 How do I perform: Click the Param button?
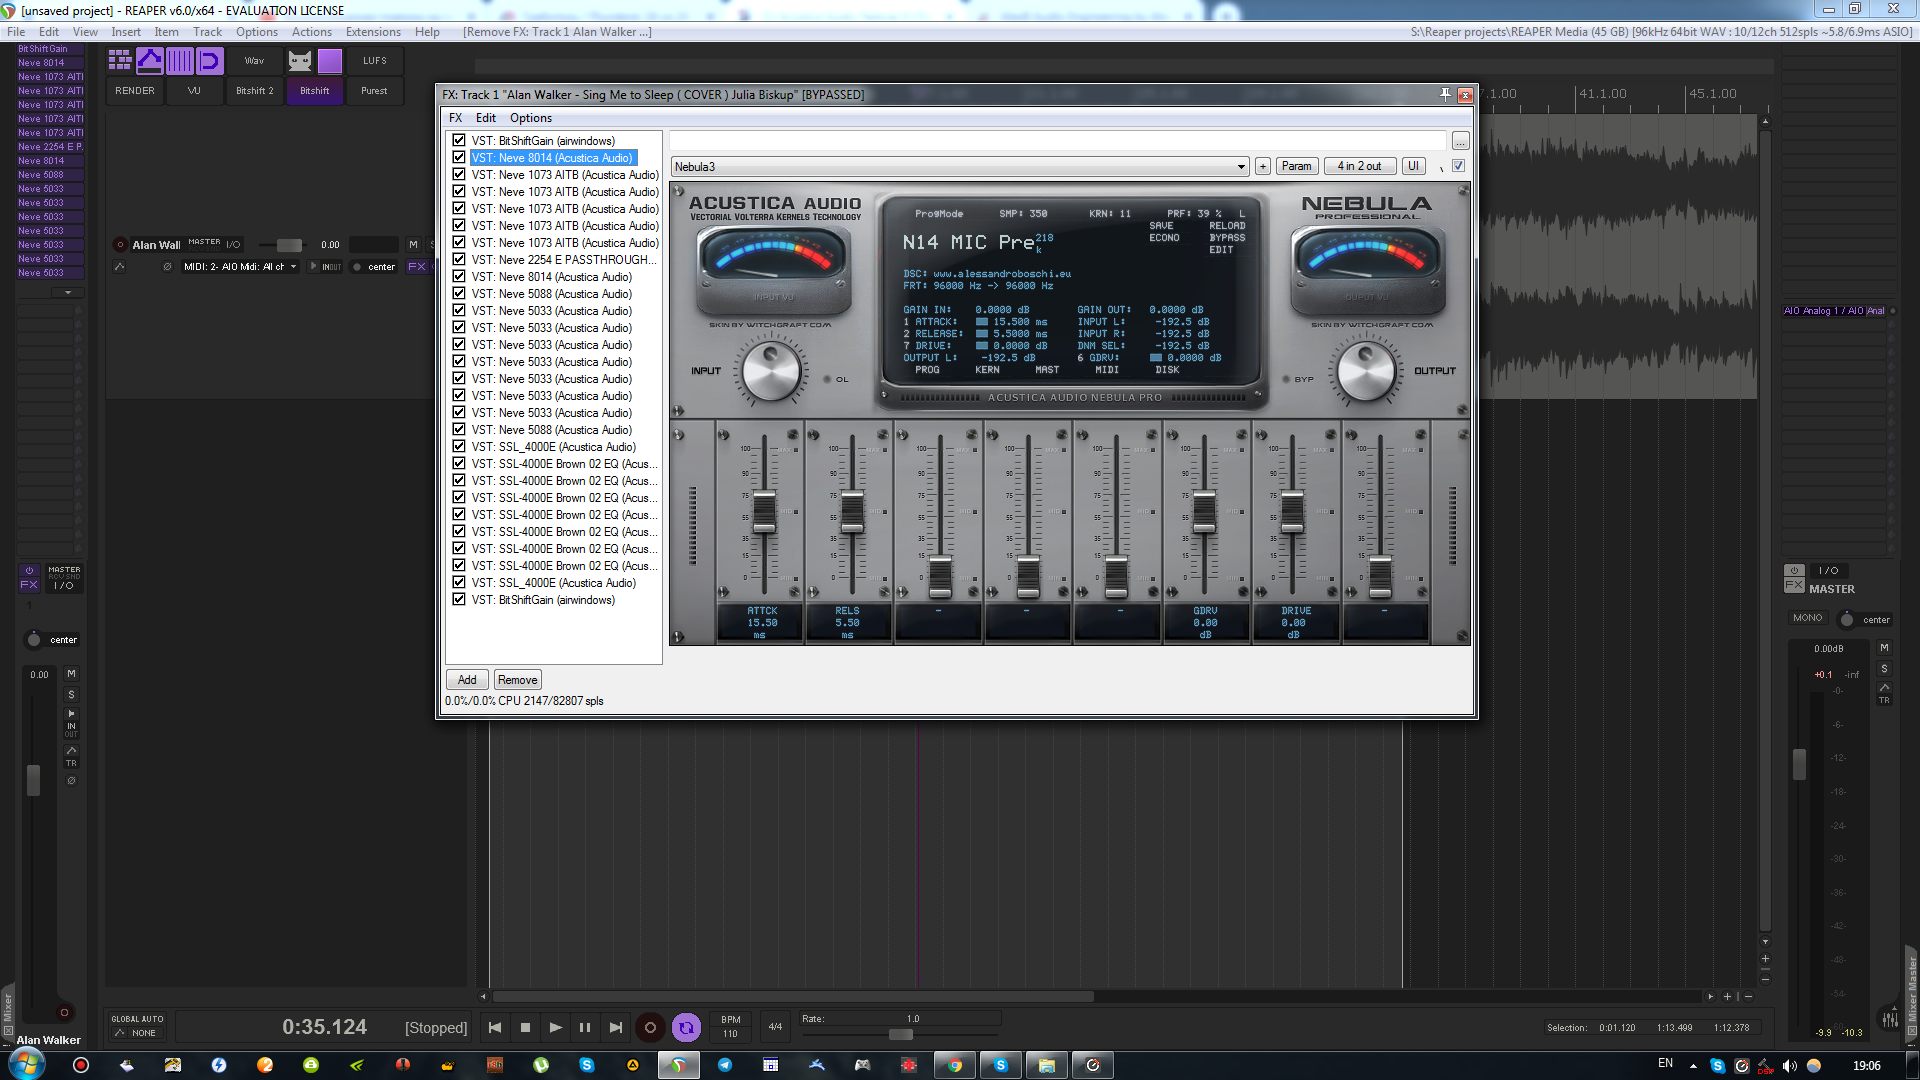[x=1296, y=166]
